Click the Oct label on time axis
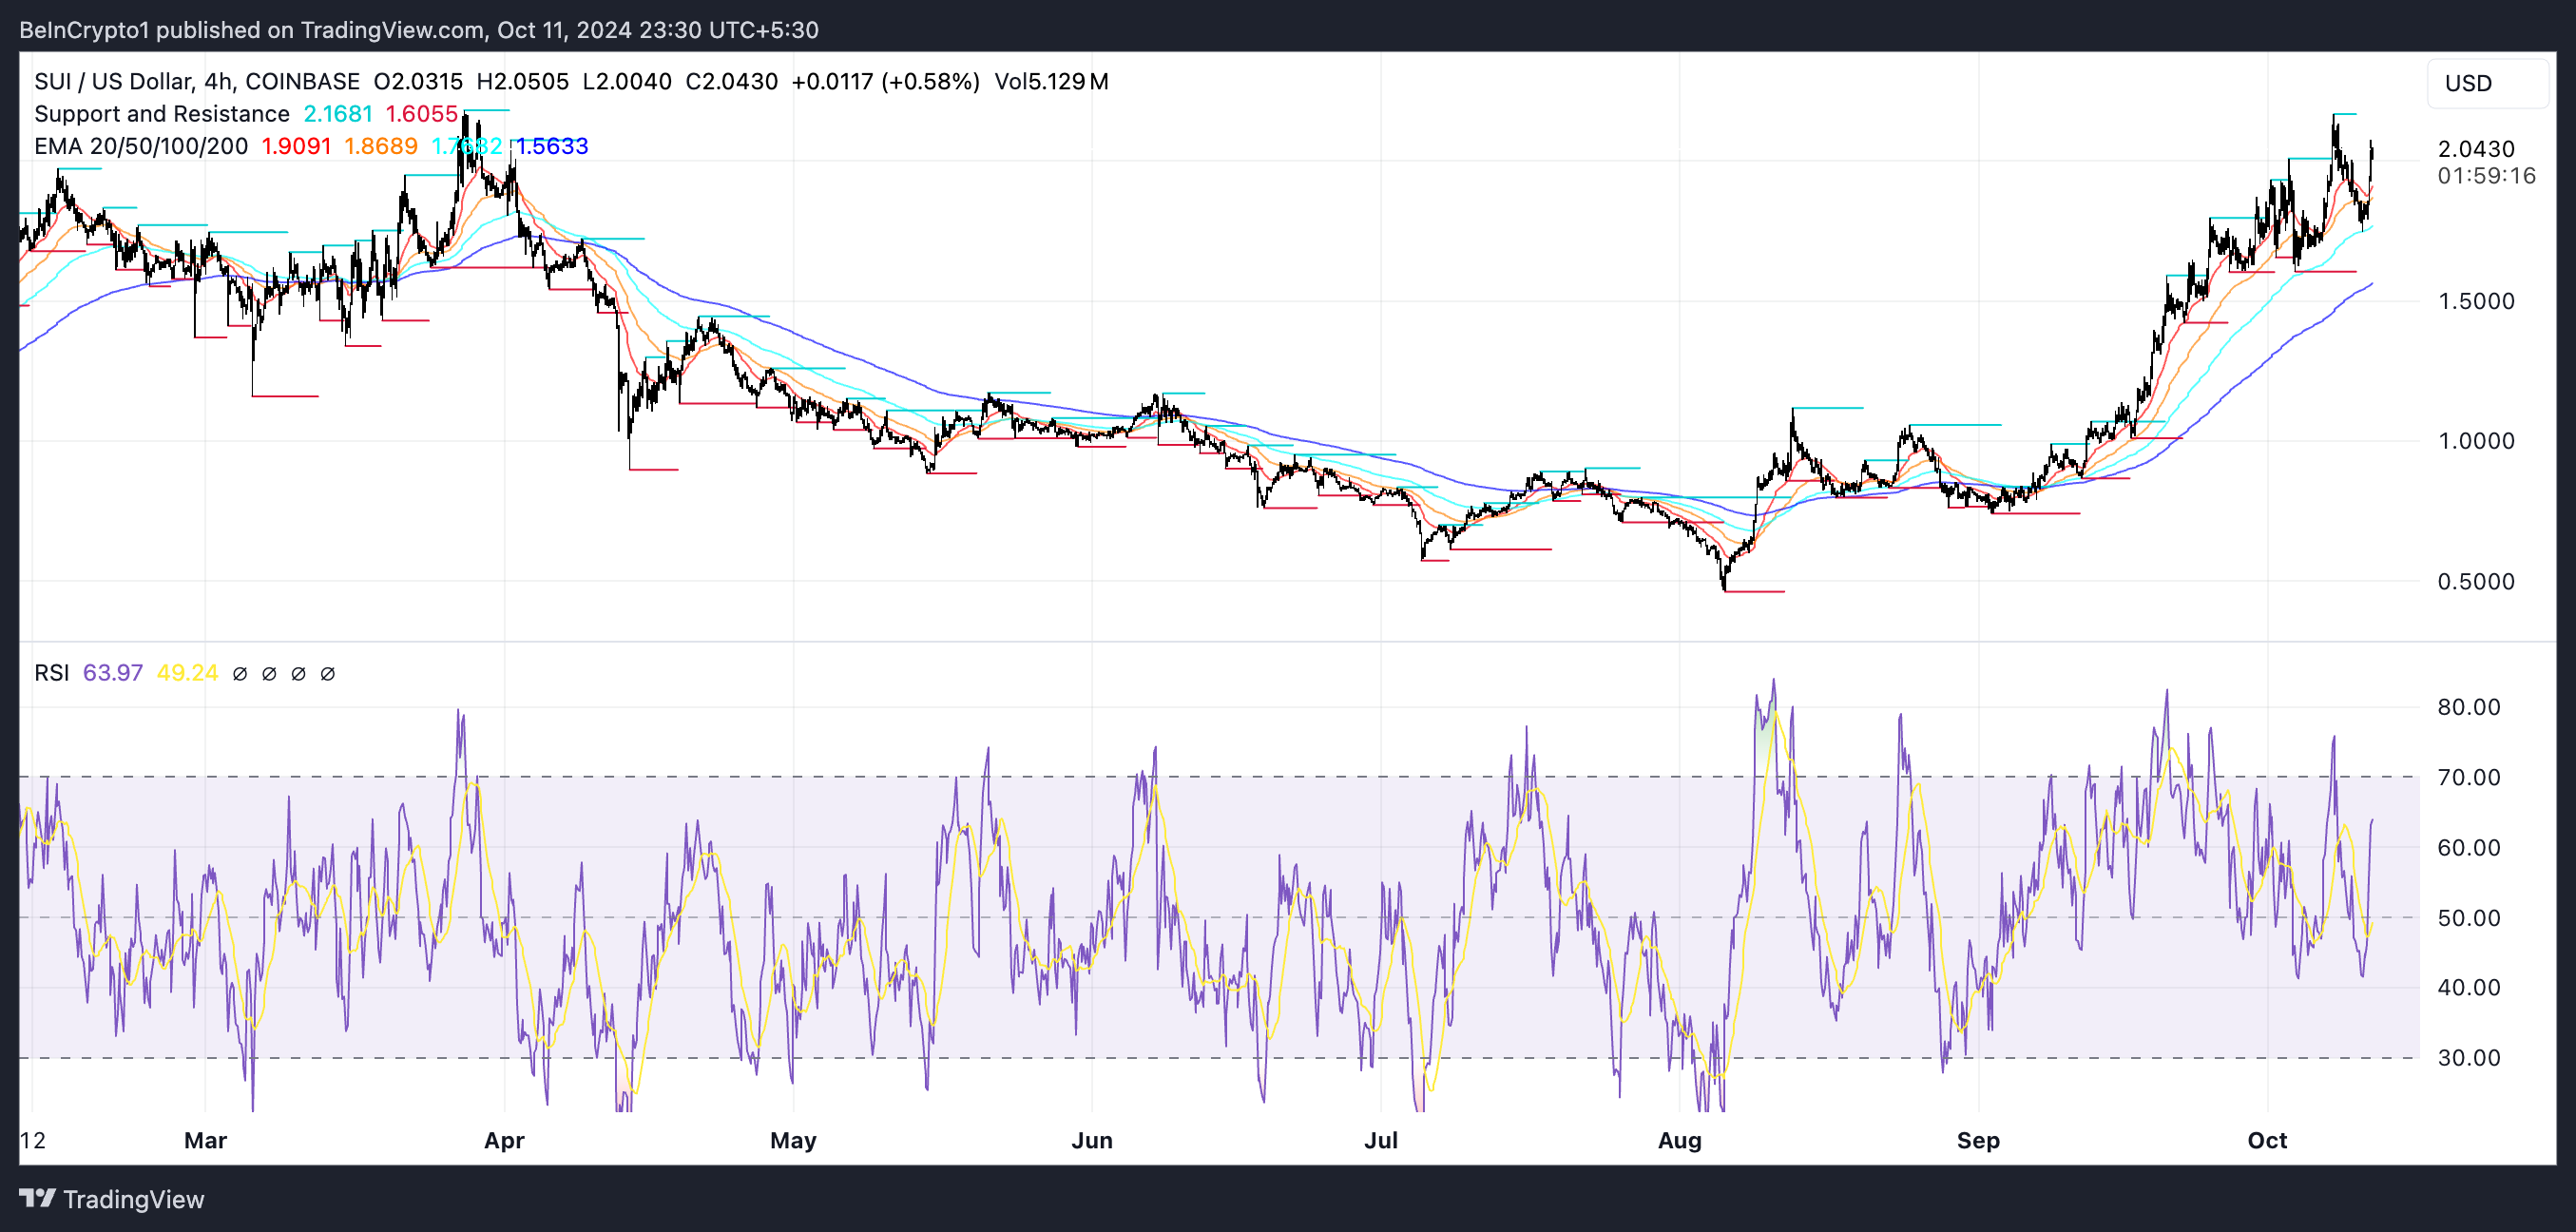 [2266, 1140]
